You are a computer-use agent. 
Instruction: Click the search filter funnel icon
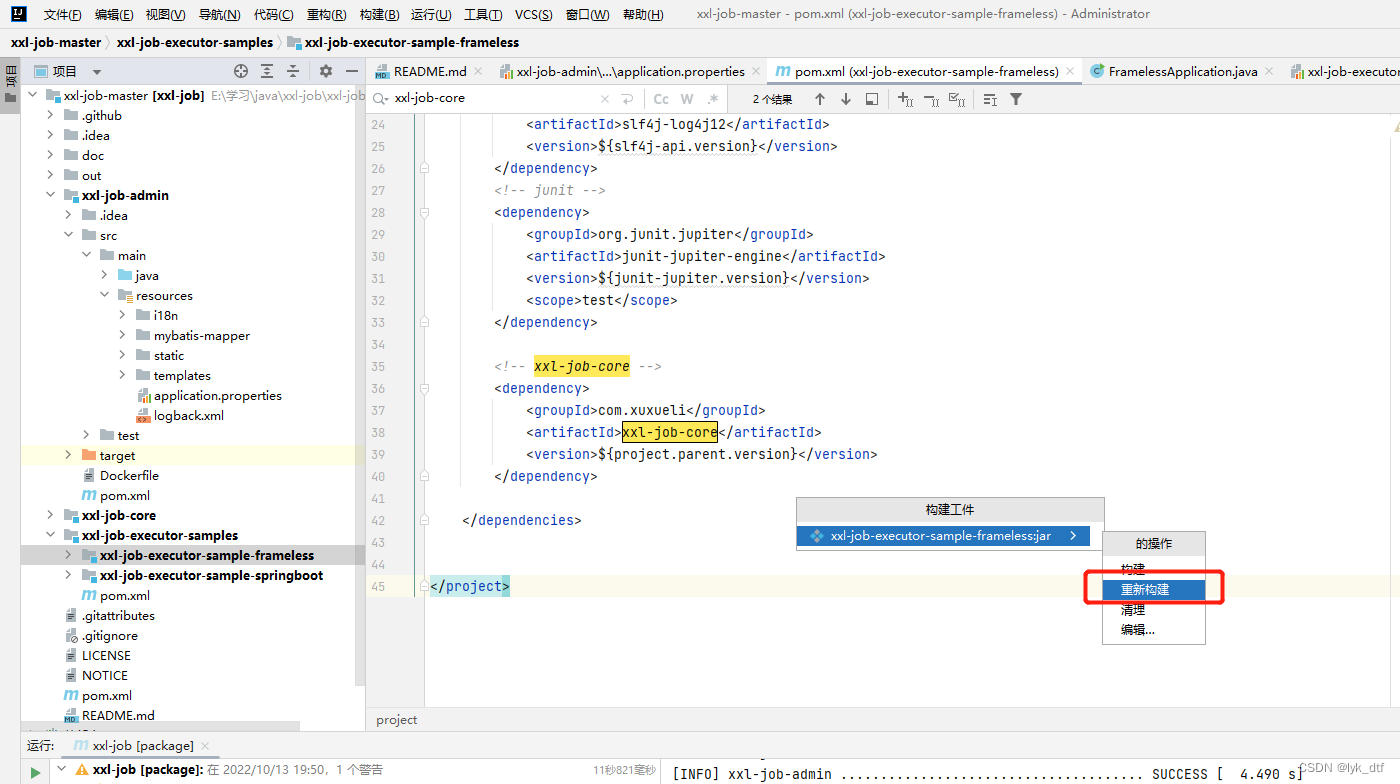tap(1016, 99)
